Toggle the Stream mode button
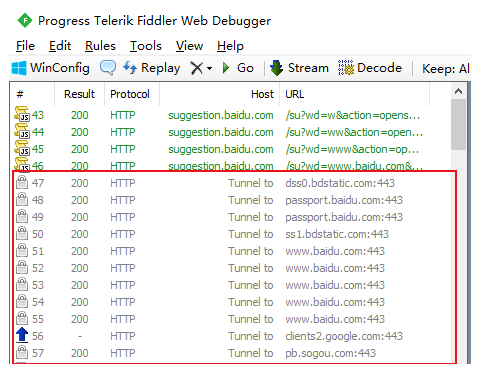Image resolution: width=478 pixels, height=368 pixels. coord(299,68)
